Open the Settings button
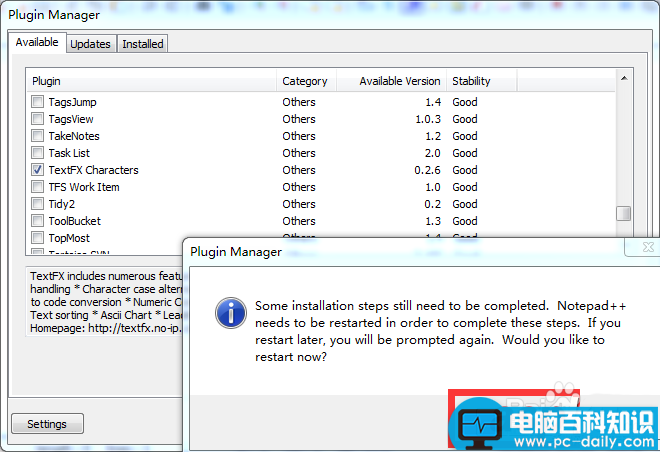660x452 pixels. [x=47, y=424]
